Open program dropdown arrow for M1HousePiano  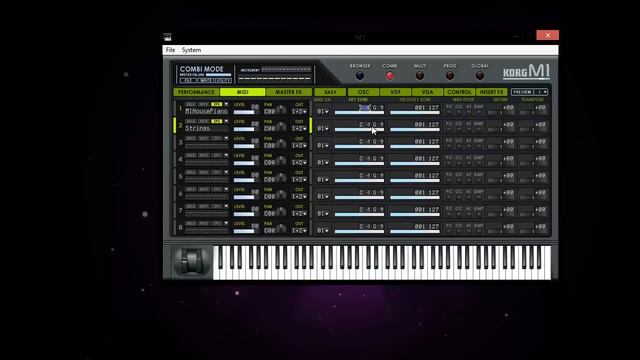[x=226, y=104]
